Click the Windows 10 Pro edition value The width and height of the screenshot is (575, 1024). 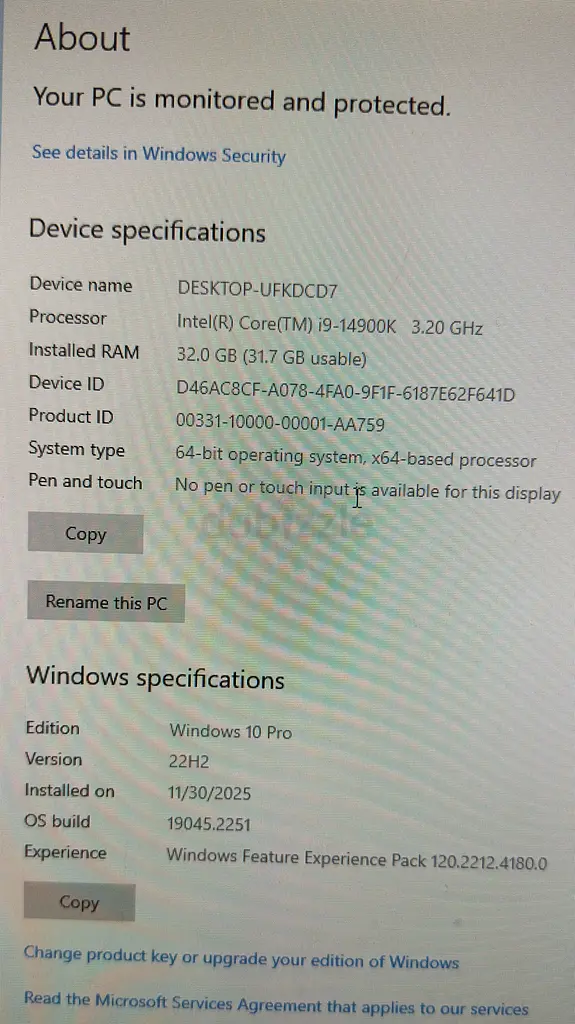pos(231,731)
